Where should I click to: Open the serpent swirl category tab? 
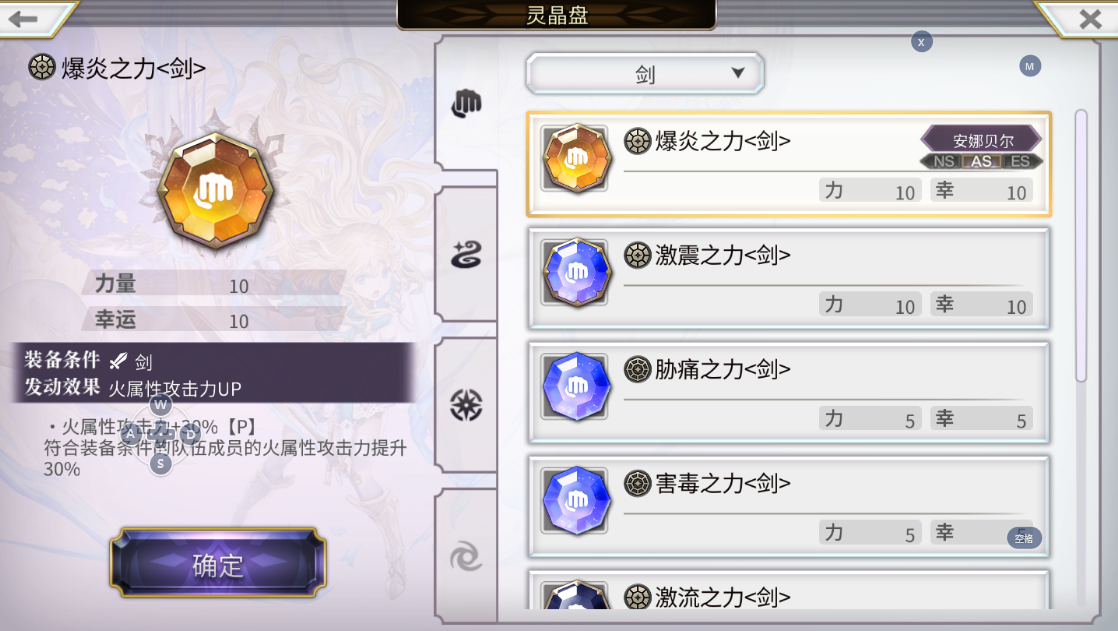point(466,255)
